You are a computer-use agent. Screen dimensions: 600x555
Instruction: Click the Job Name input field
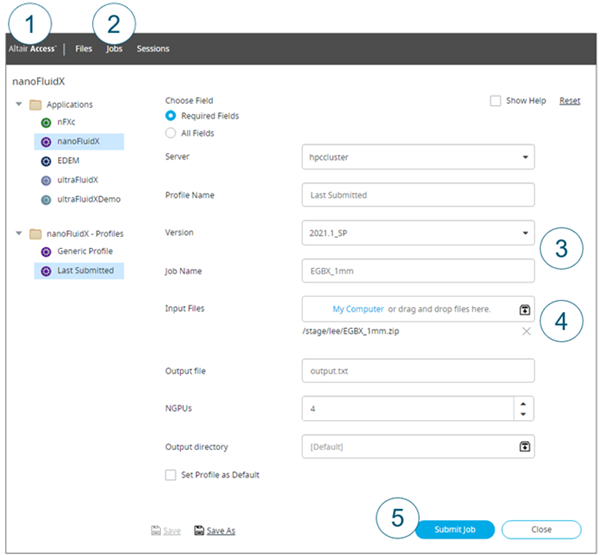point(418,271)
